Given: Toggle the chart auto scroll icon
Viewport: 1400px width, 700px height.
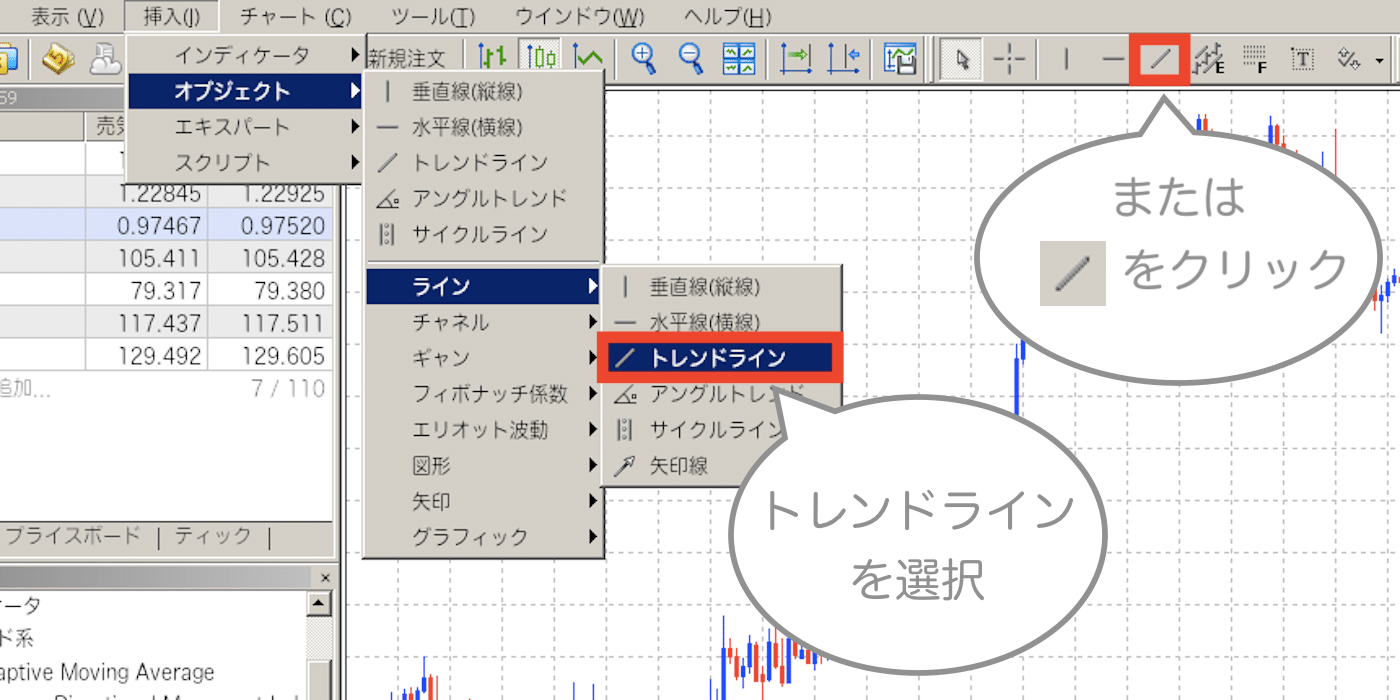Looking at the screenshot, I should (x=796, y=59).
